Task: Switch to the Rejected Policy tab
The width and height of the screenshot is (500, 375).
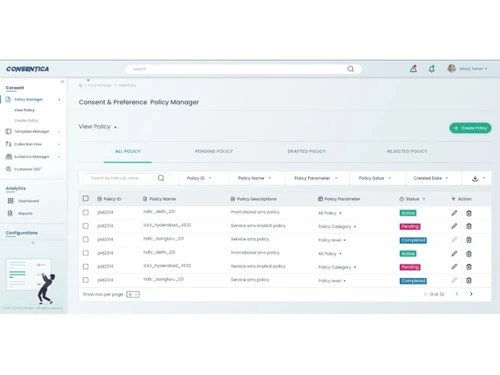Action: (407, 151)
